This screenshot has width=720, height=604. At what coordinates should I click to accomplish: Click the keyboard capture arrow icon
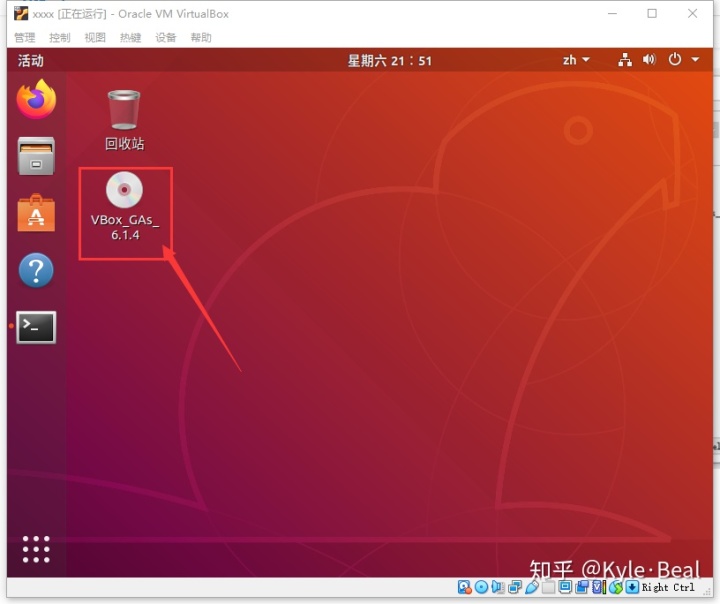coord(632,587)
